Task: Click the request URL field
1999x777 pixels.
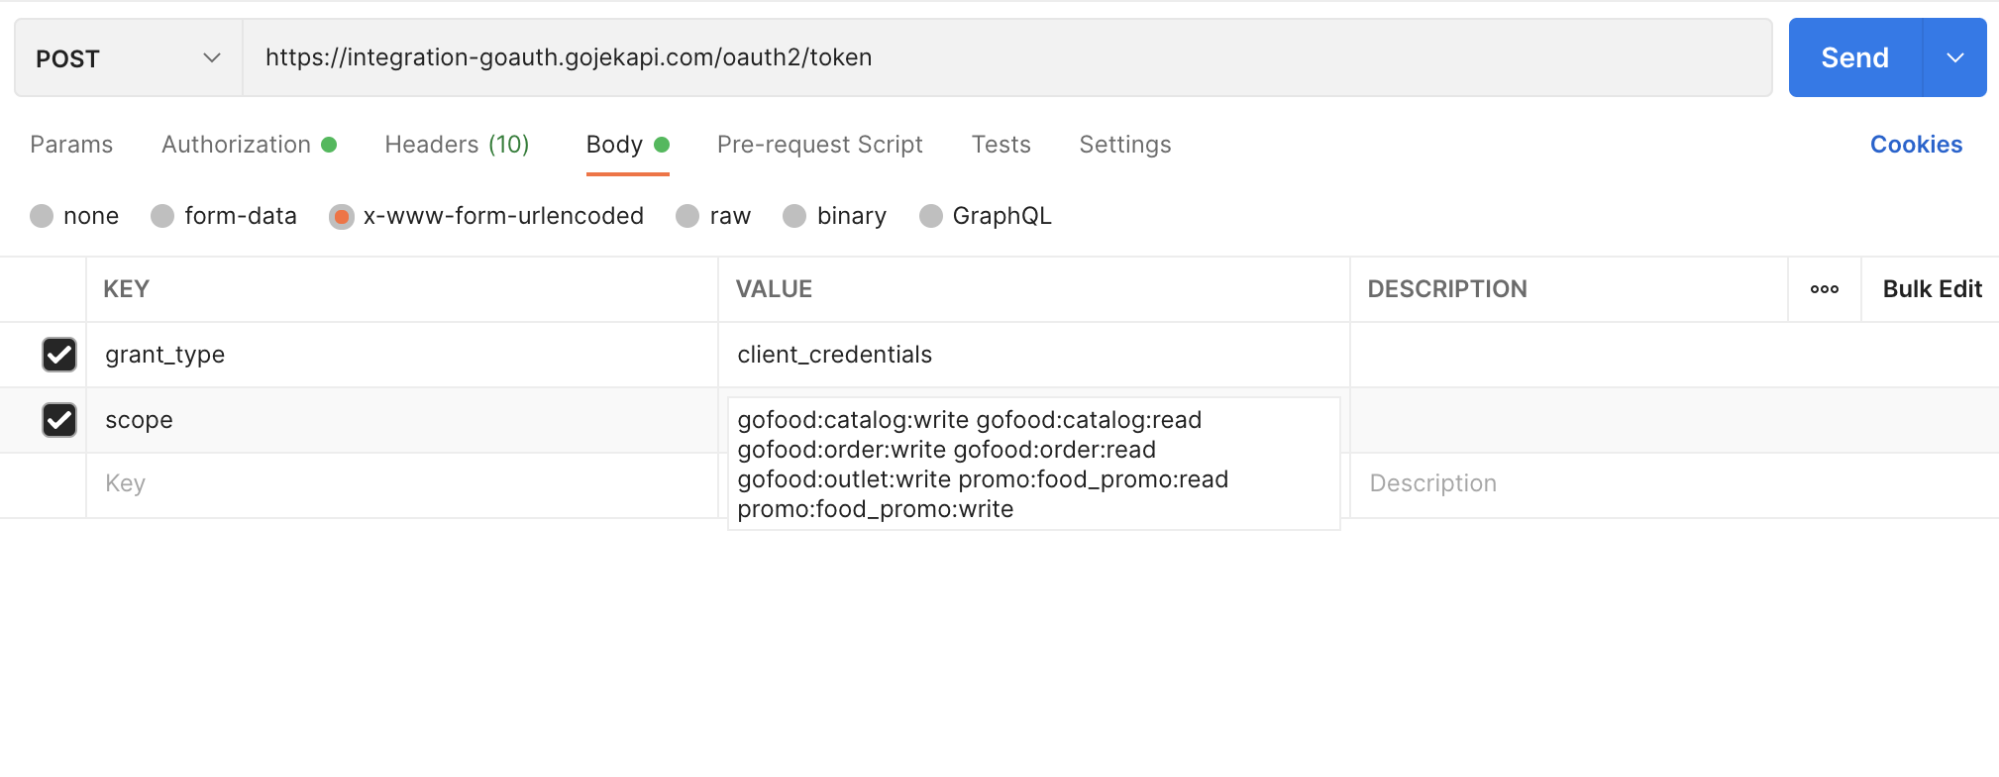Action: pos(1007,58)
